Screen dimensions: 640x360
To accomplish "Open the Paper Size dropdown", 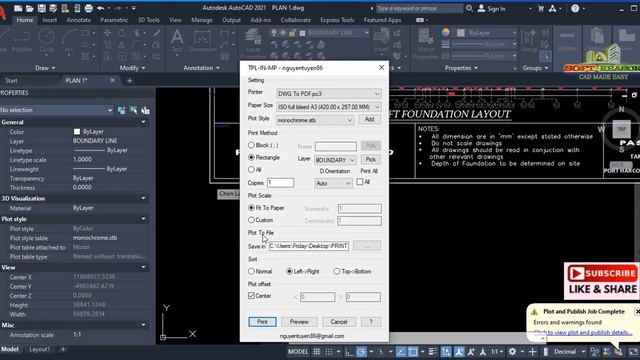I will [x=329, y=107].
